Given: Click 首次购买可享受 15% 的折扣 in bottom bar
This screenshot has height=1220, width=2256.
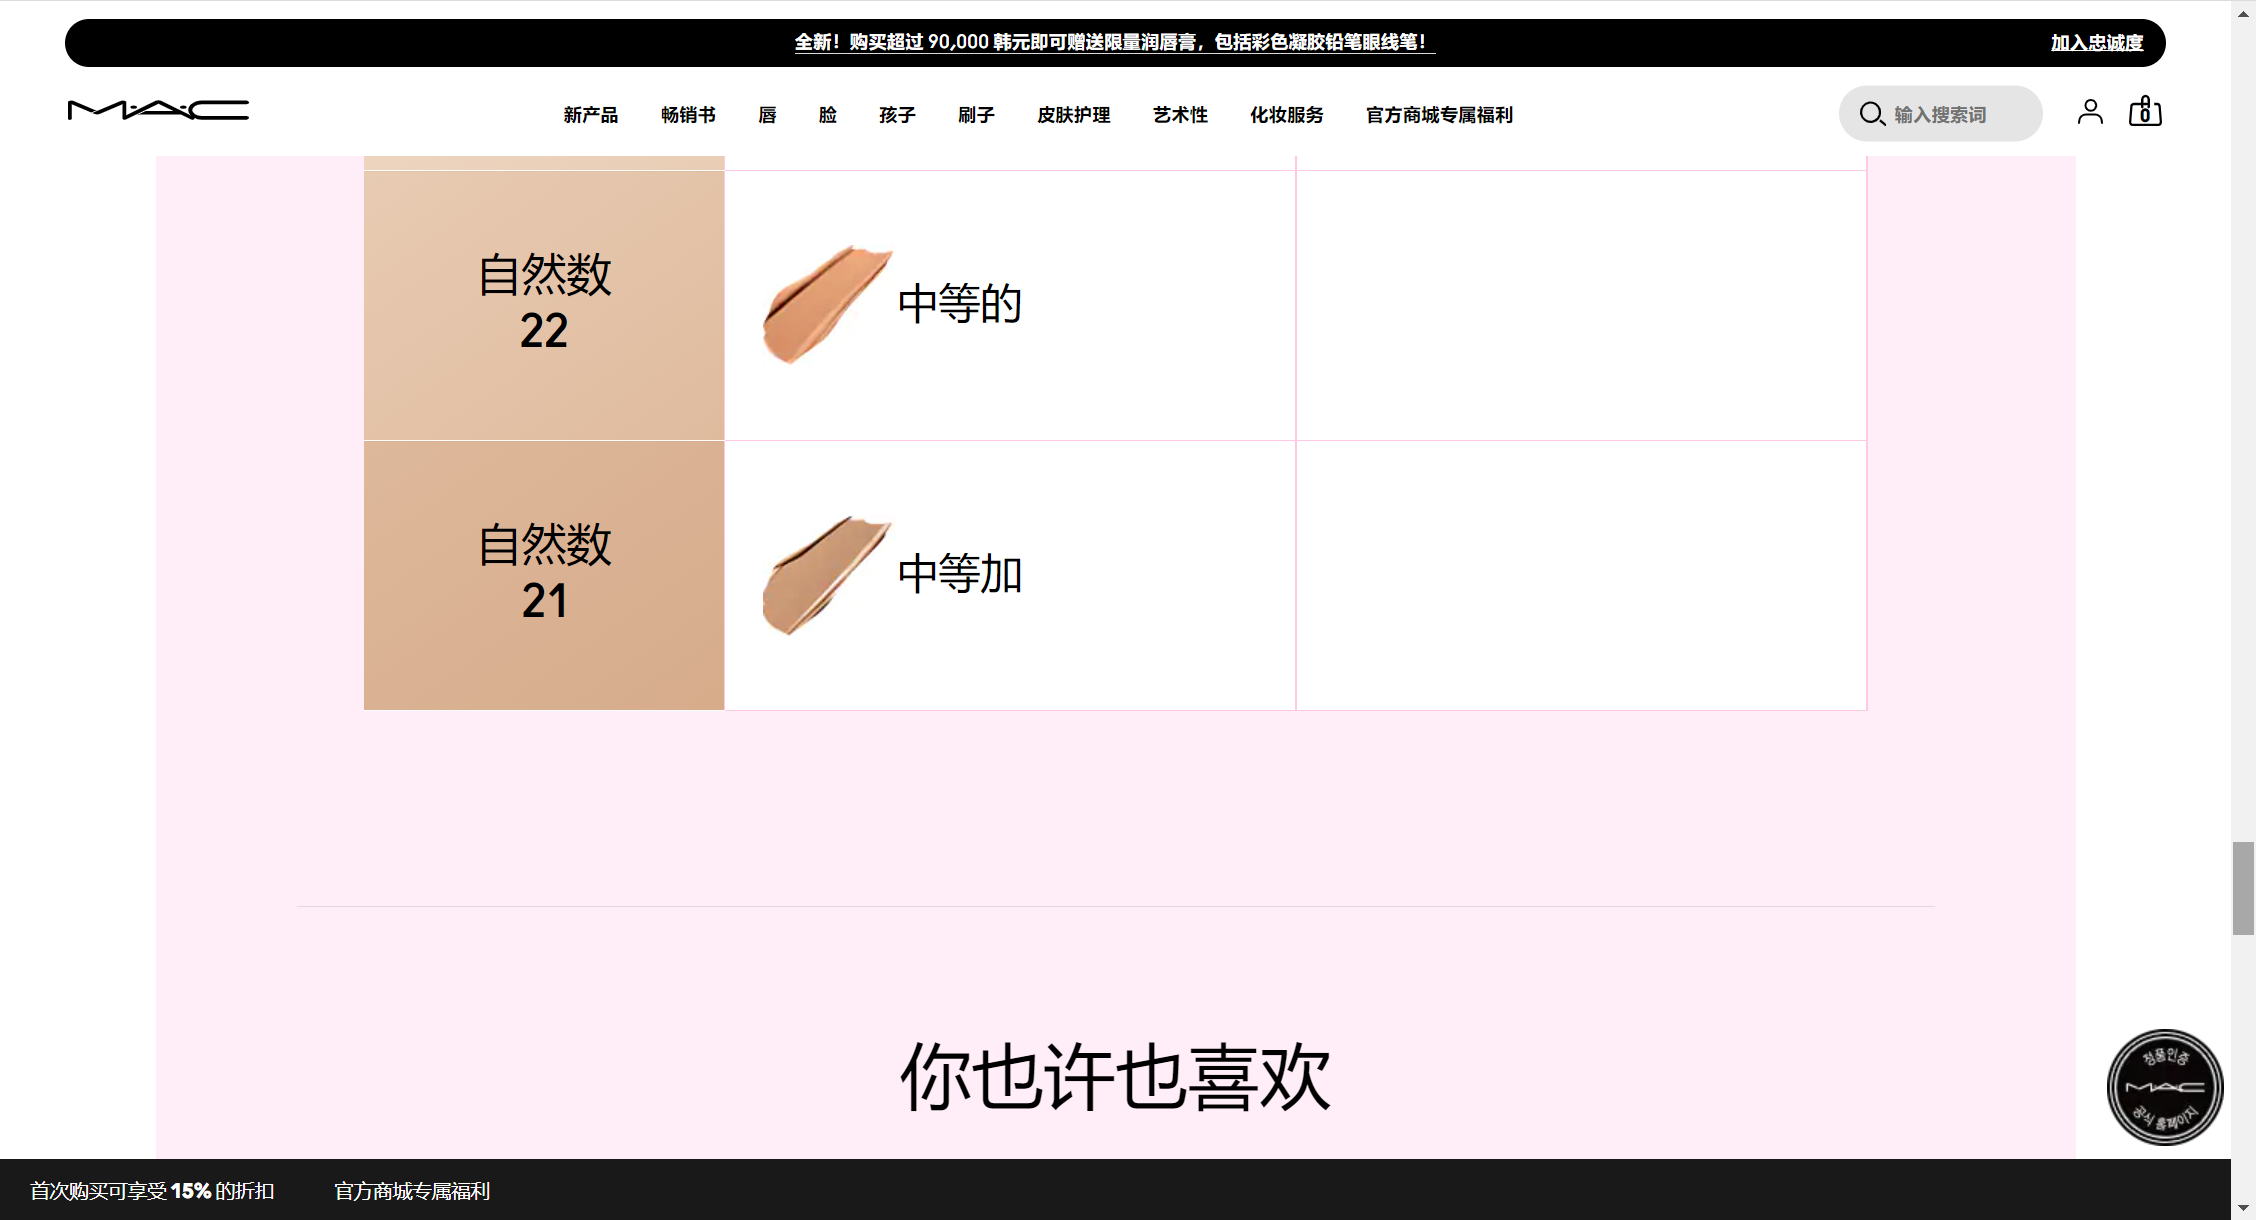Looking at the screenshot, I should pyautogui.click(x=152, y=1191).
